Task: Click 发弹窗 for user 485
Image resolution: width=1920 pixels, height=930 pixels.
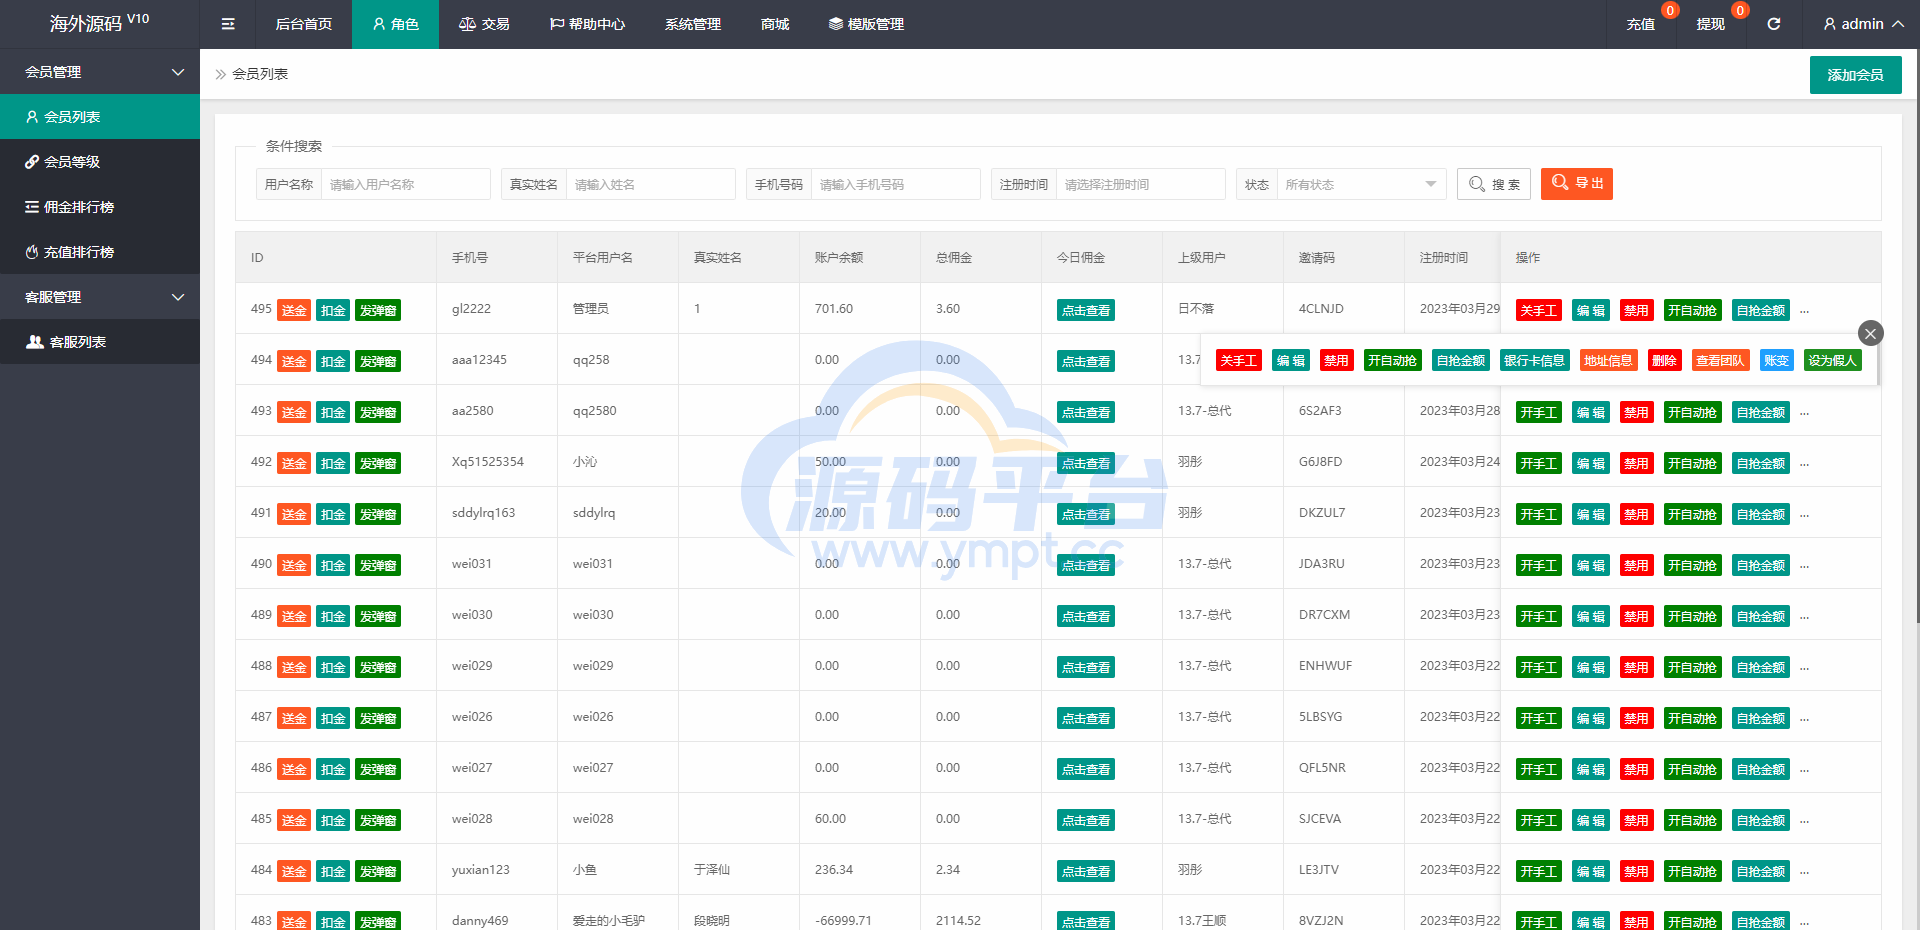Action: coord(378,821)
